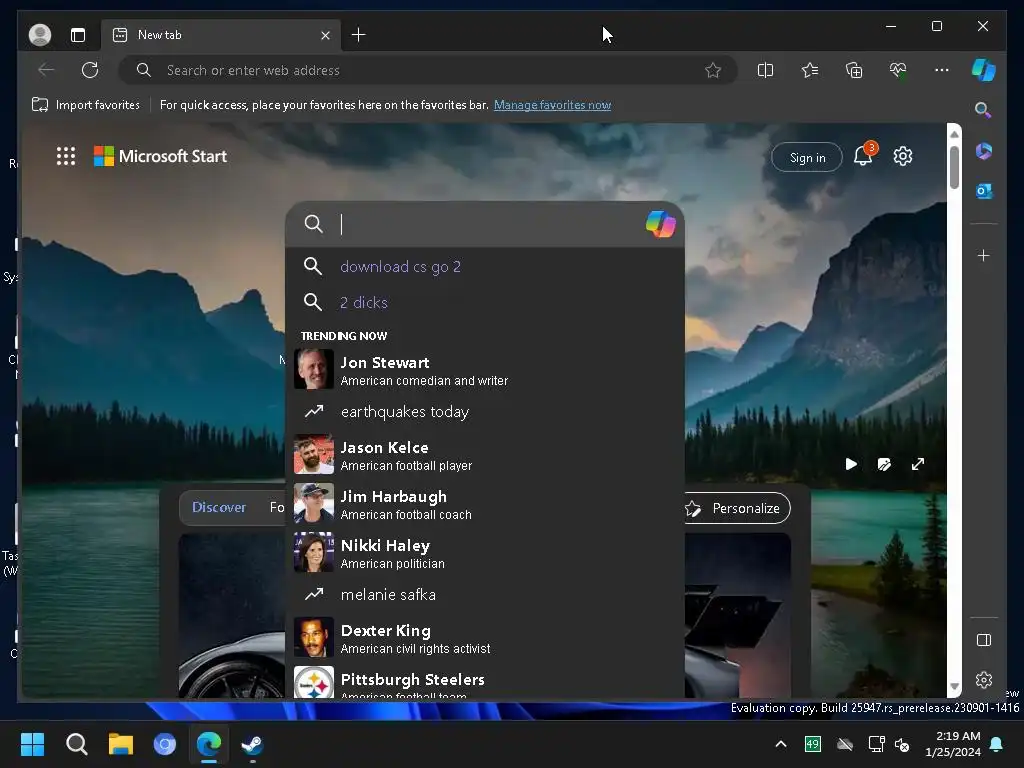
Task: Open Microsoft 365 sidebar icon
Action: [x=983, y=152]
